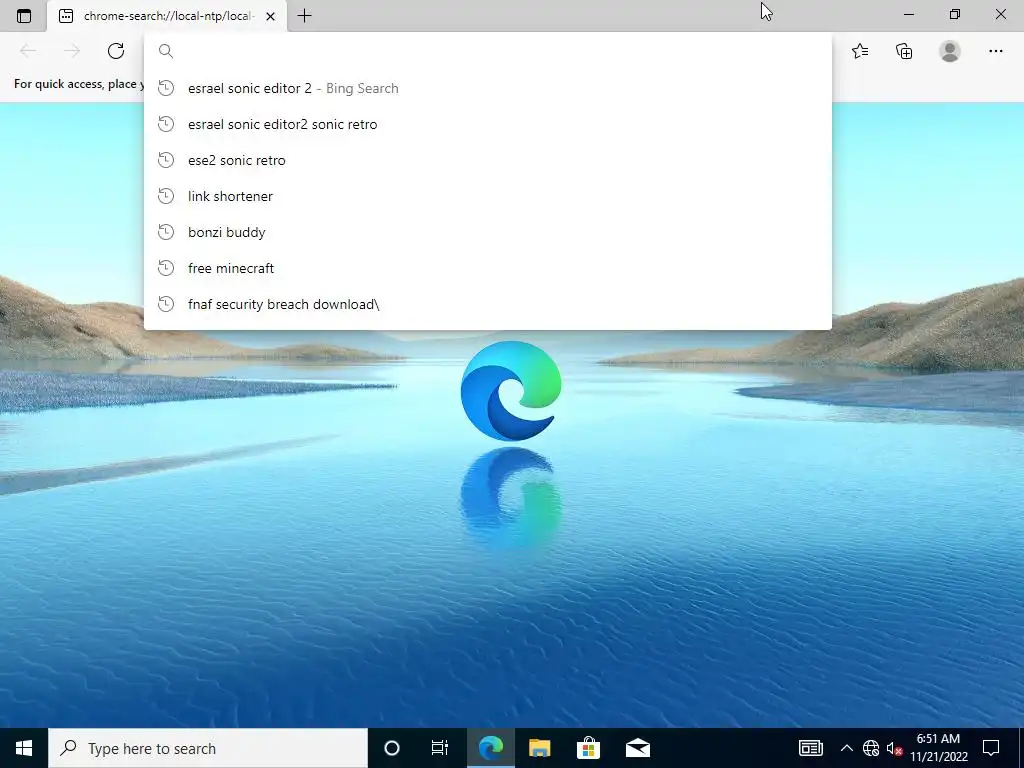Open File Explorer from taskbar

[x=539, y=748]
